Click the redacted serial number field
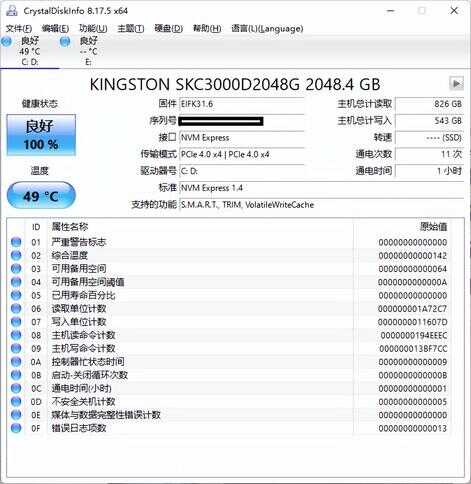The height and width of the screenshot is (484, 471). coord(242,121)
